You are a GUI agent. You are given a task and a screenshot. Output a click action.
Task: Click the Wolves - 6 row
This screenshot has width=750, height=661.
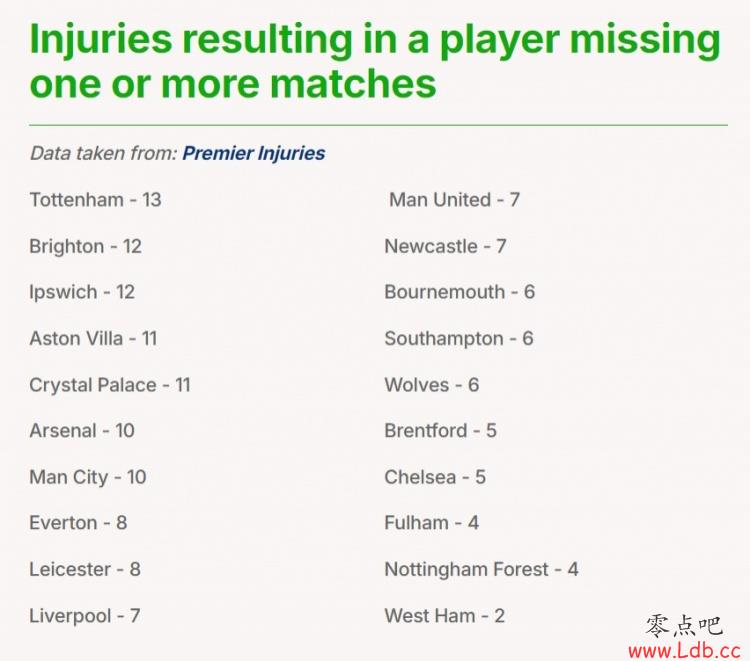click(x=431, y=385)
